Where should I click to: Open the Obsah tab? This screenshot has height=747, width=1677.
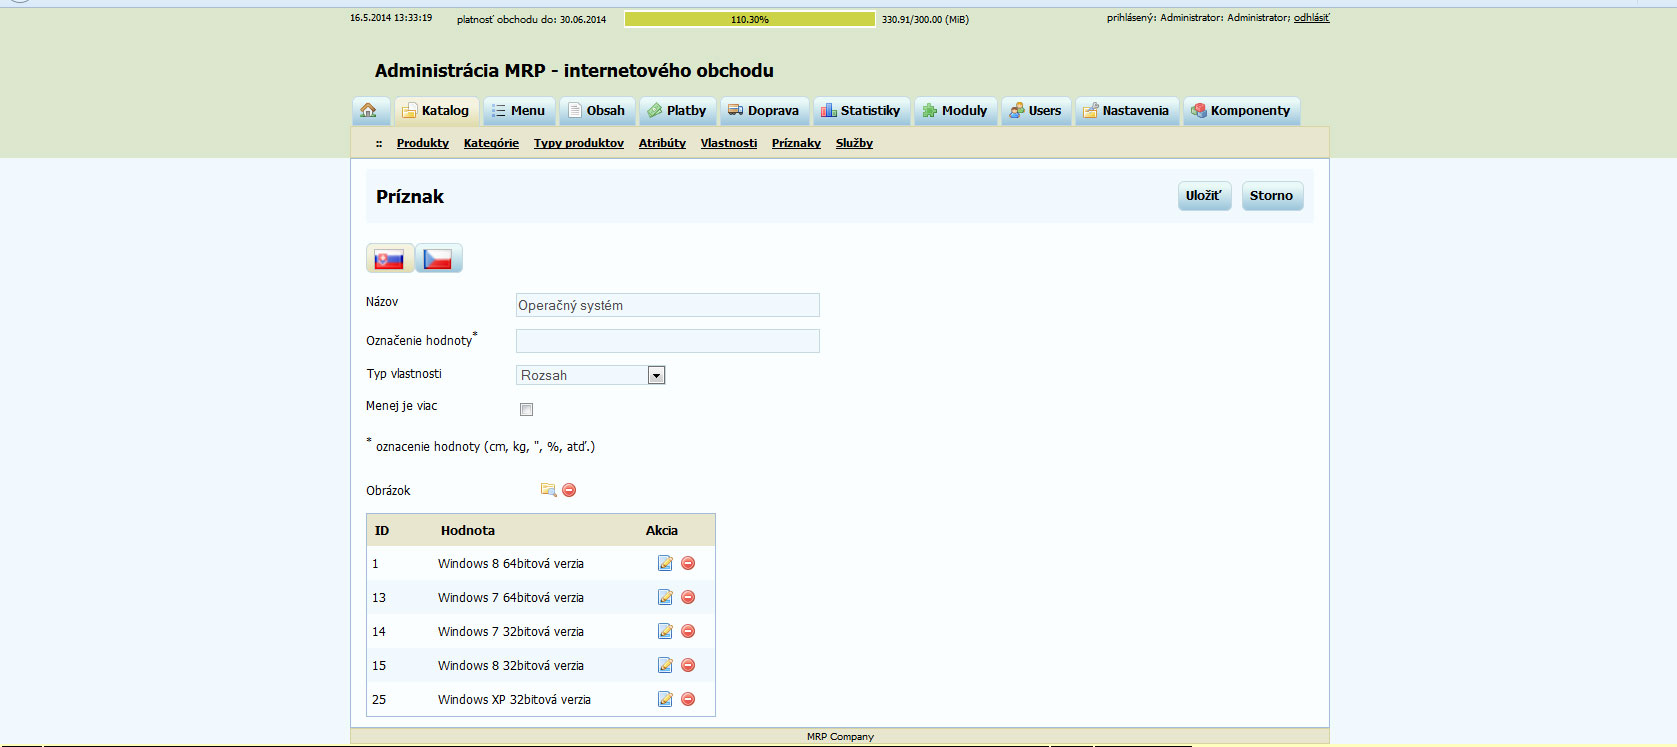(597, 111)
